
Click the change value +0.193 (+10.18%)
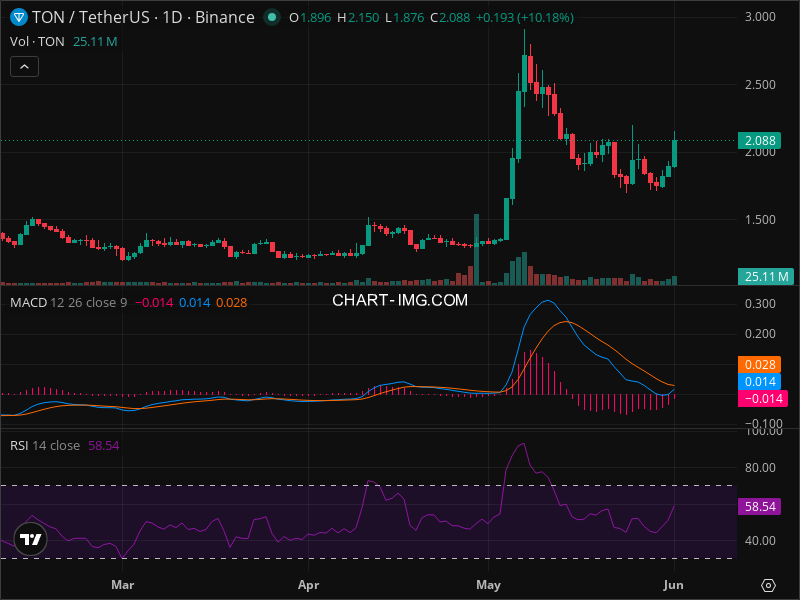coord(524,18)
